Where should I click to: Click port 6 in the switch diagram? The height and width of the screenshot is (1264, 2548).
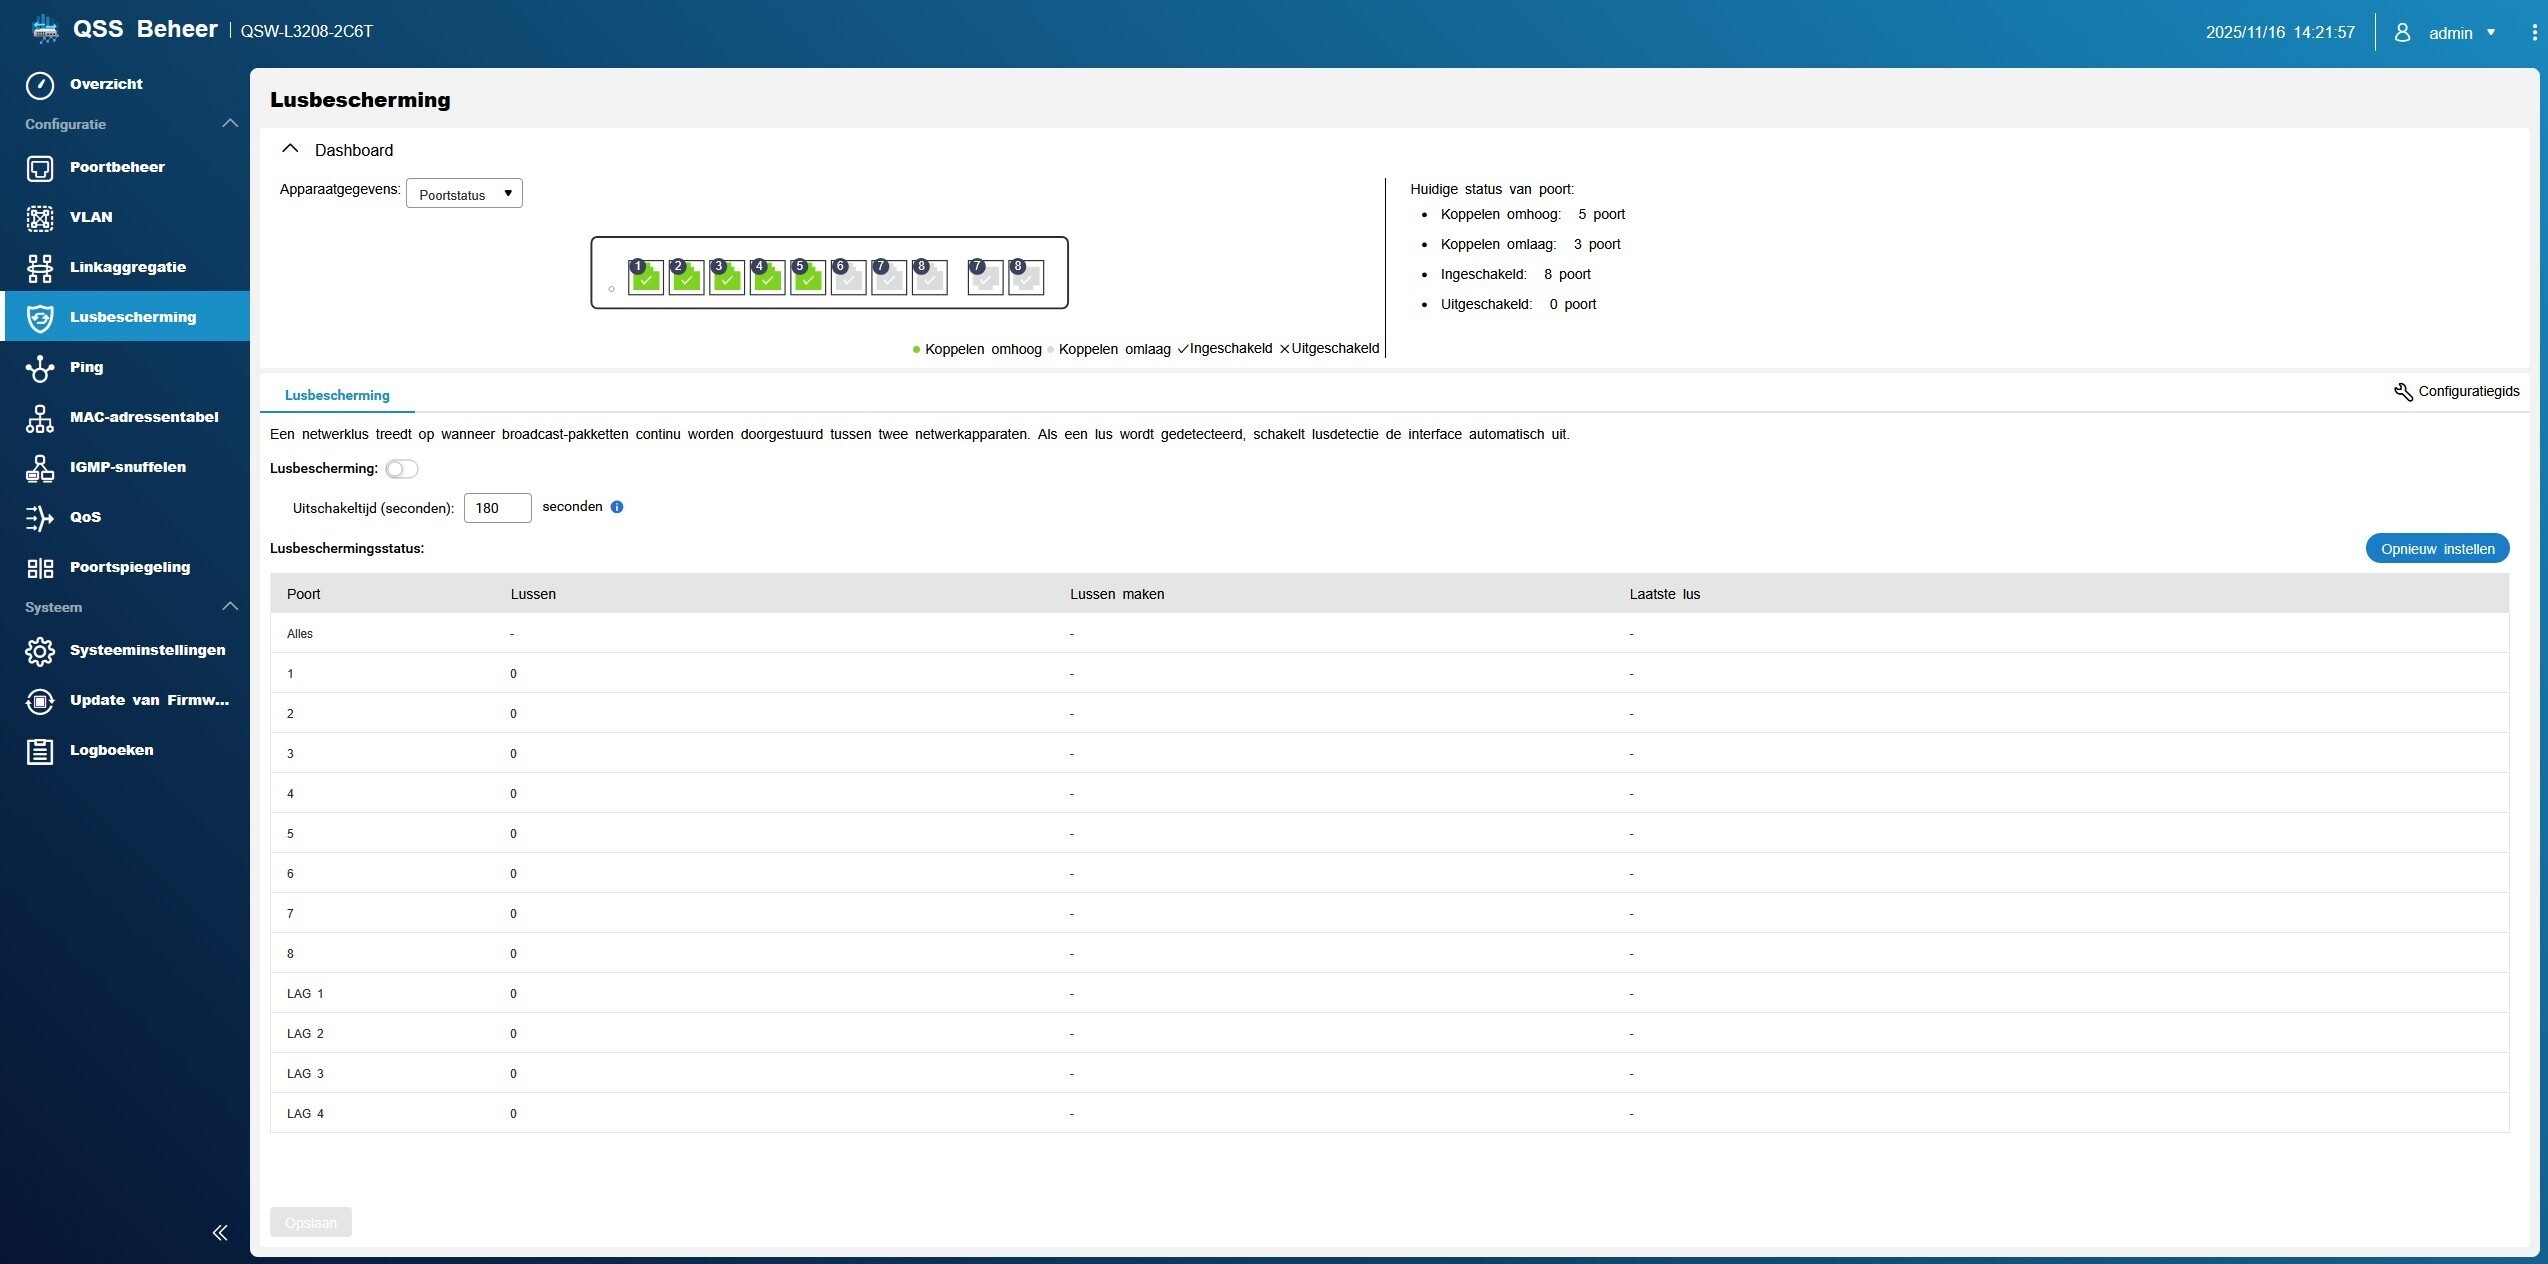[x=848, y=277]
